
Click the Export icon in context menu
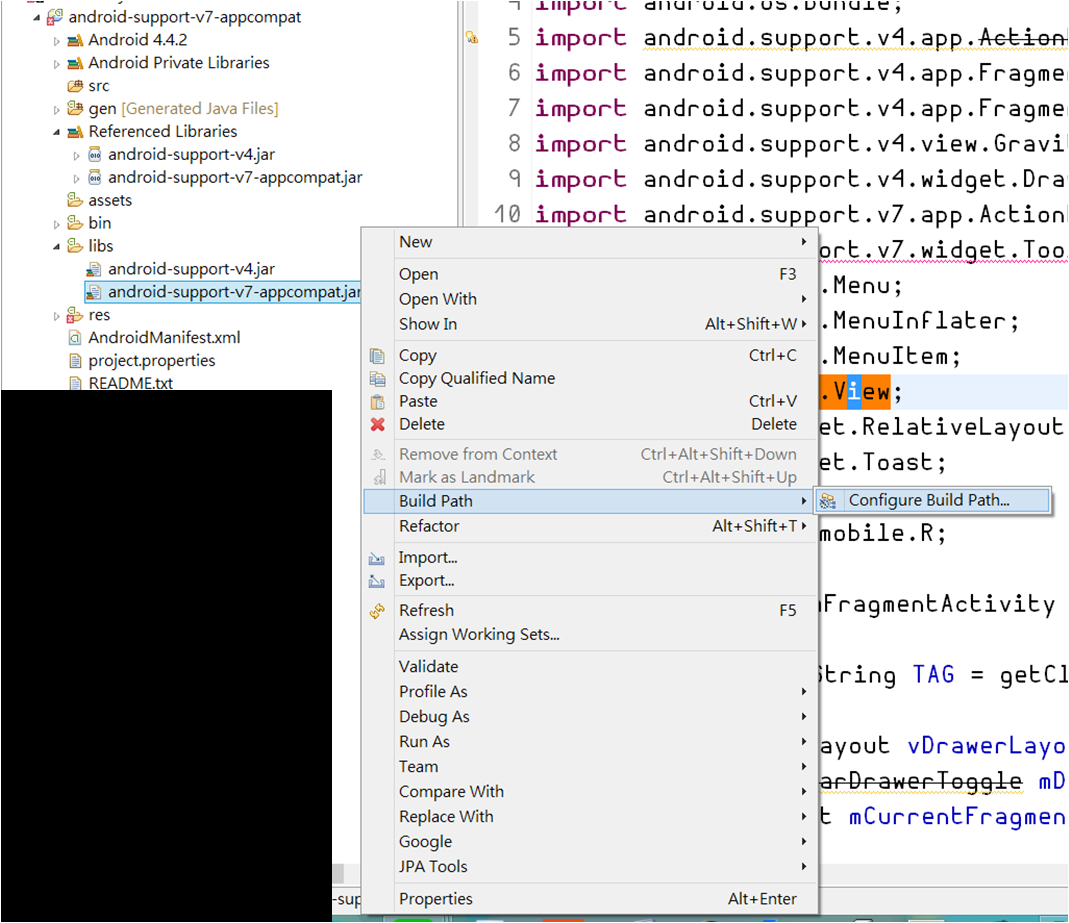[376, 581]
